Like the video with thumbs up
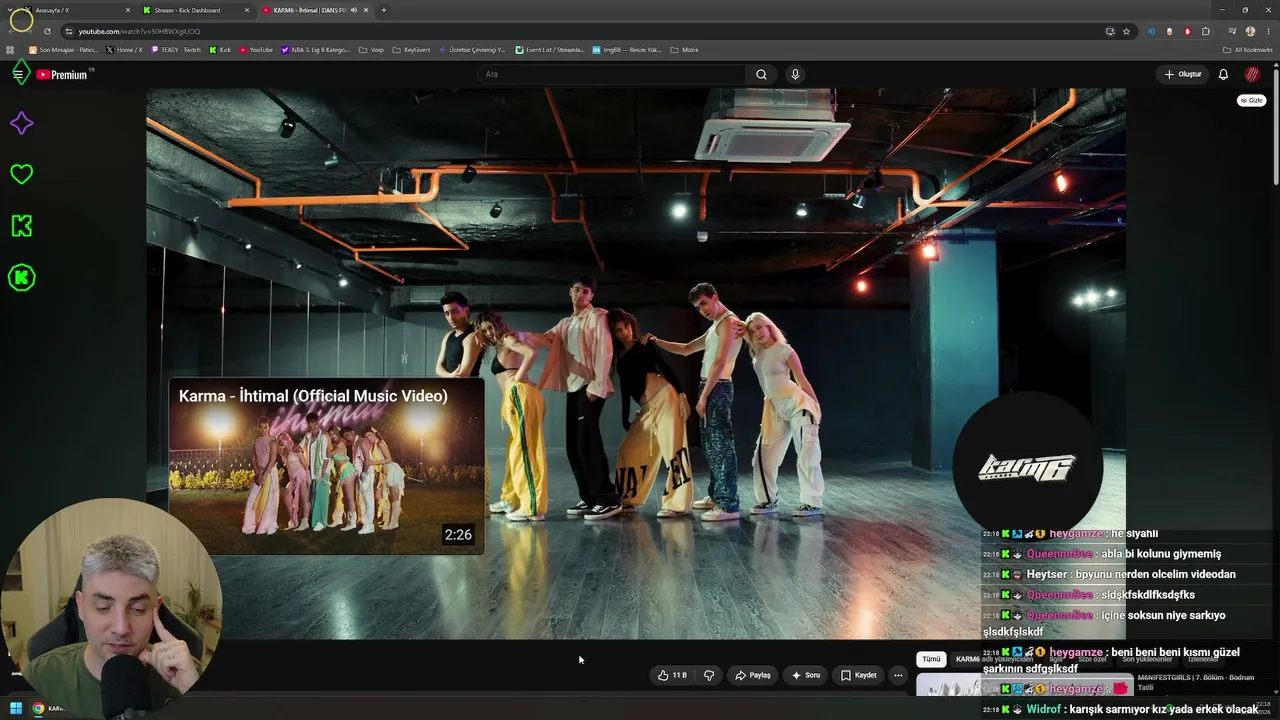This screenshot has height=720, width=1280. pyautogui.click(x=672, y=675)
